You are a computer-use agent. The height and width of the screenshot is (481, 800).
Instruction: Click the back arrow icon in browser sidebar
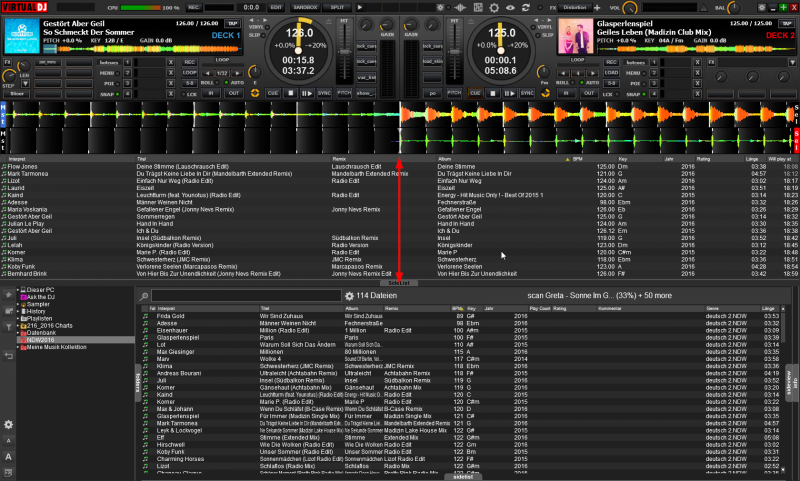8,356
